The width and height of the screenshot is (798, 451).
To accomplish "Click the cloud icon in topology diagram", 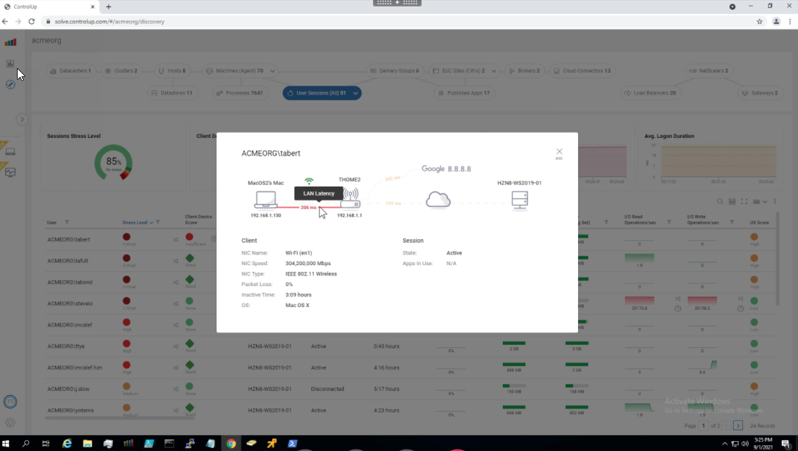I will coord(438,200).
